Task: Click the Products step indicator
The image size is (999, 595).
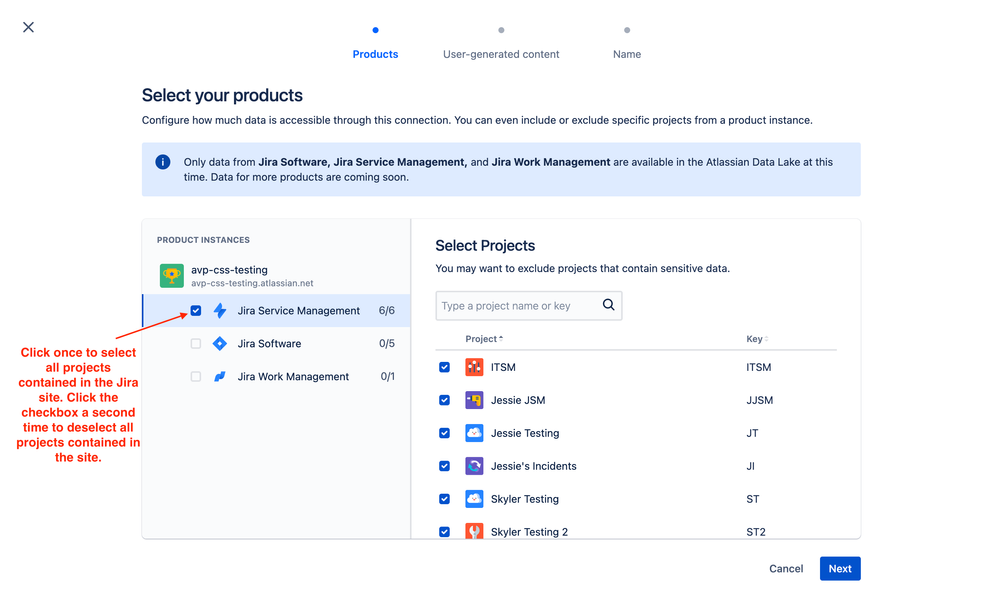Action: point(375,54)
